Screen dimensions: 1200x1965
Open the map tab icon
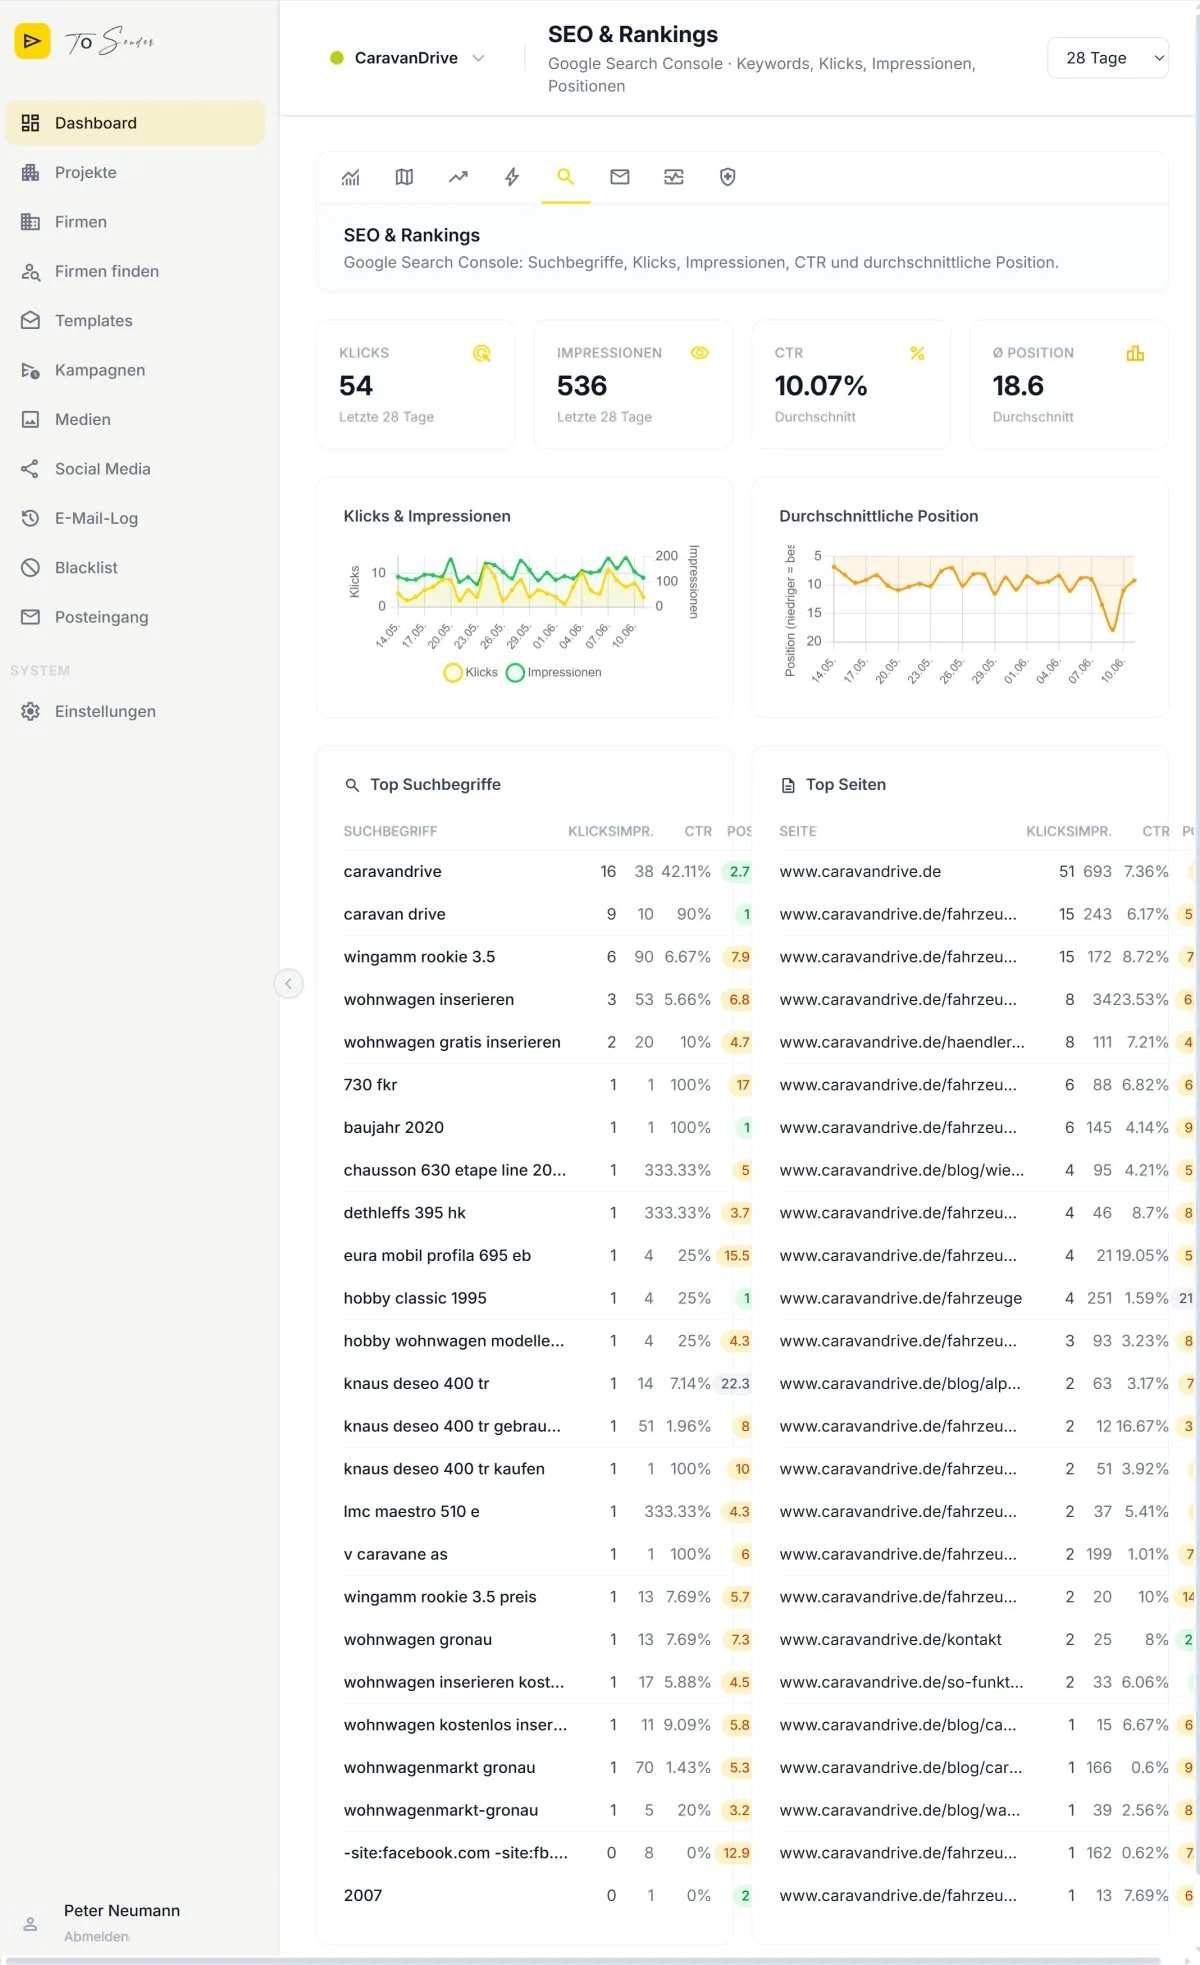coord(404,177)
